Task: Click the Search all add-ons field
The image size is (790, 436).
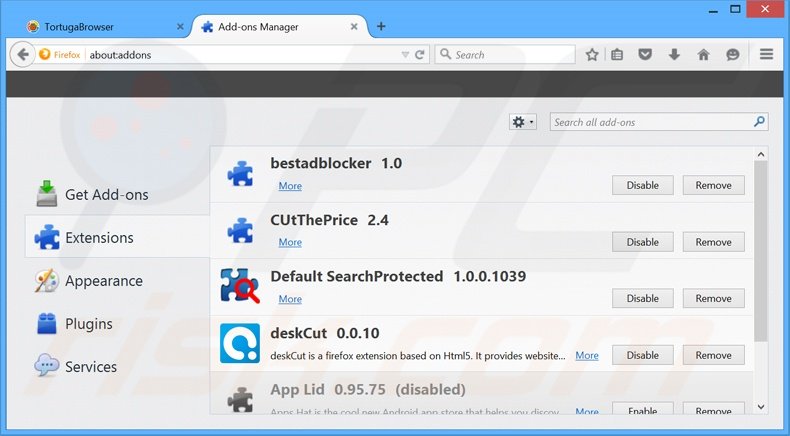Action: point(659,122)
